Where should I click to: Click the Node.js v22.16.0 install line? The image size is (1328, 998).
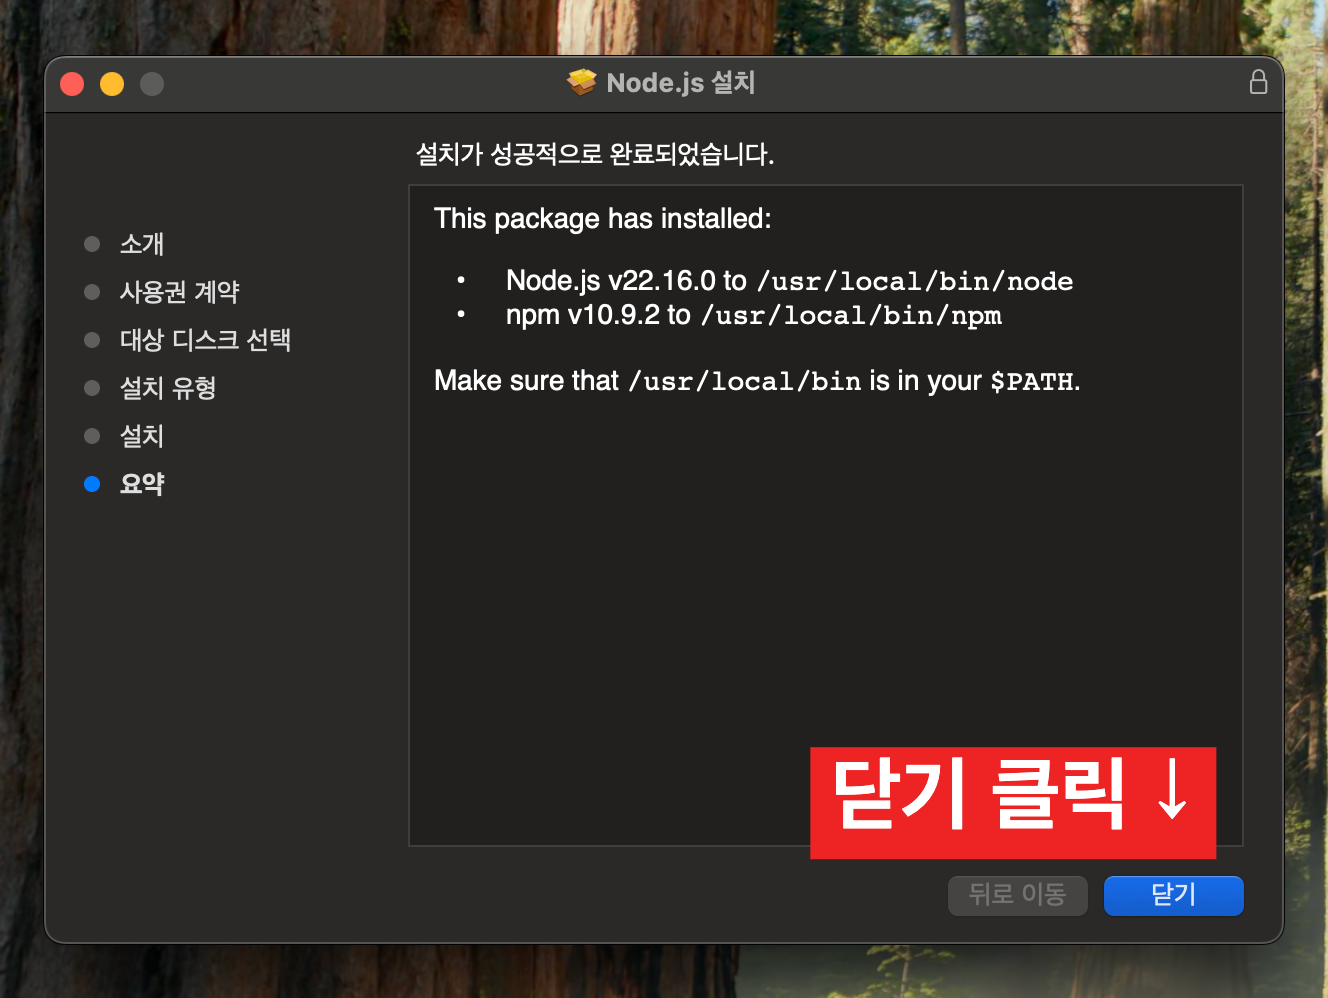(x=790, y=281)
